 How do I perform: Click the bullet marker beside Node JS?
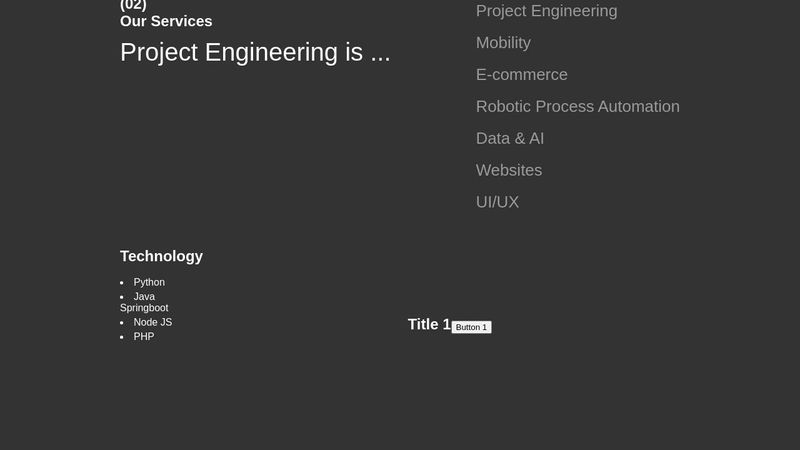(x=122, y=323)
